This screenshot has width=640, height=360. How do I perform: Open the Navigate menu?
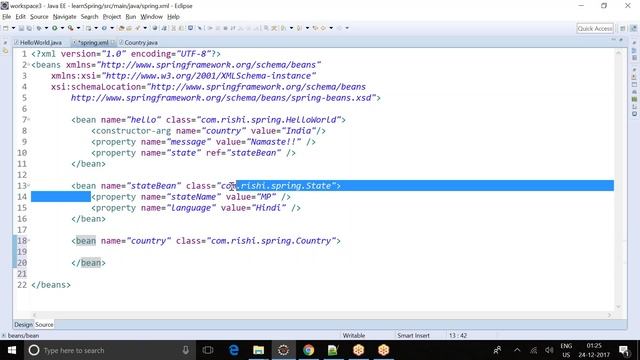point(64,17)
